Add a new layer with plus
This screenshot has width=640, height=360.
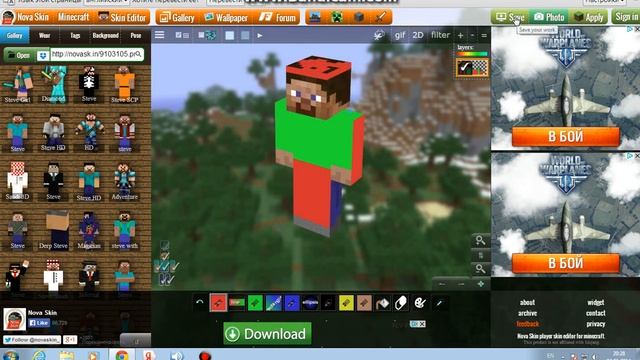(460, 36)
